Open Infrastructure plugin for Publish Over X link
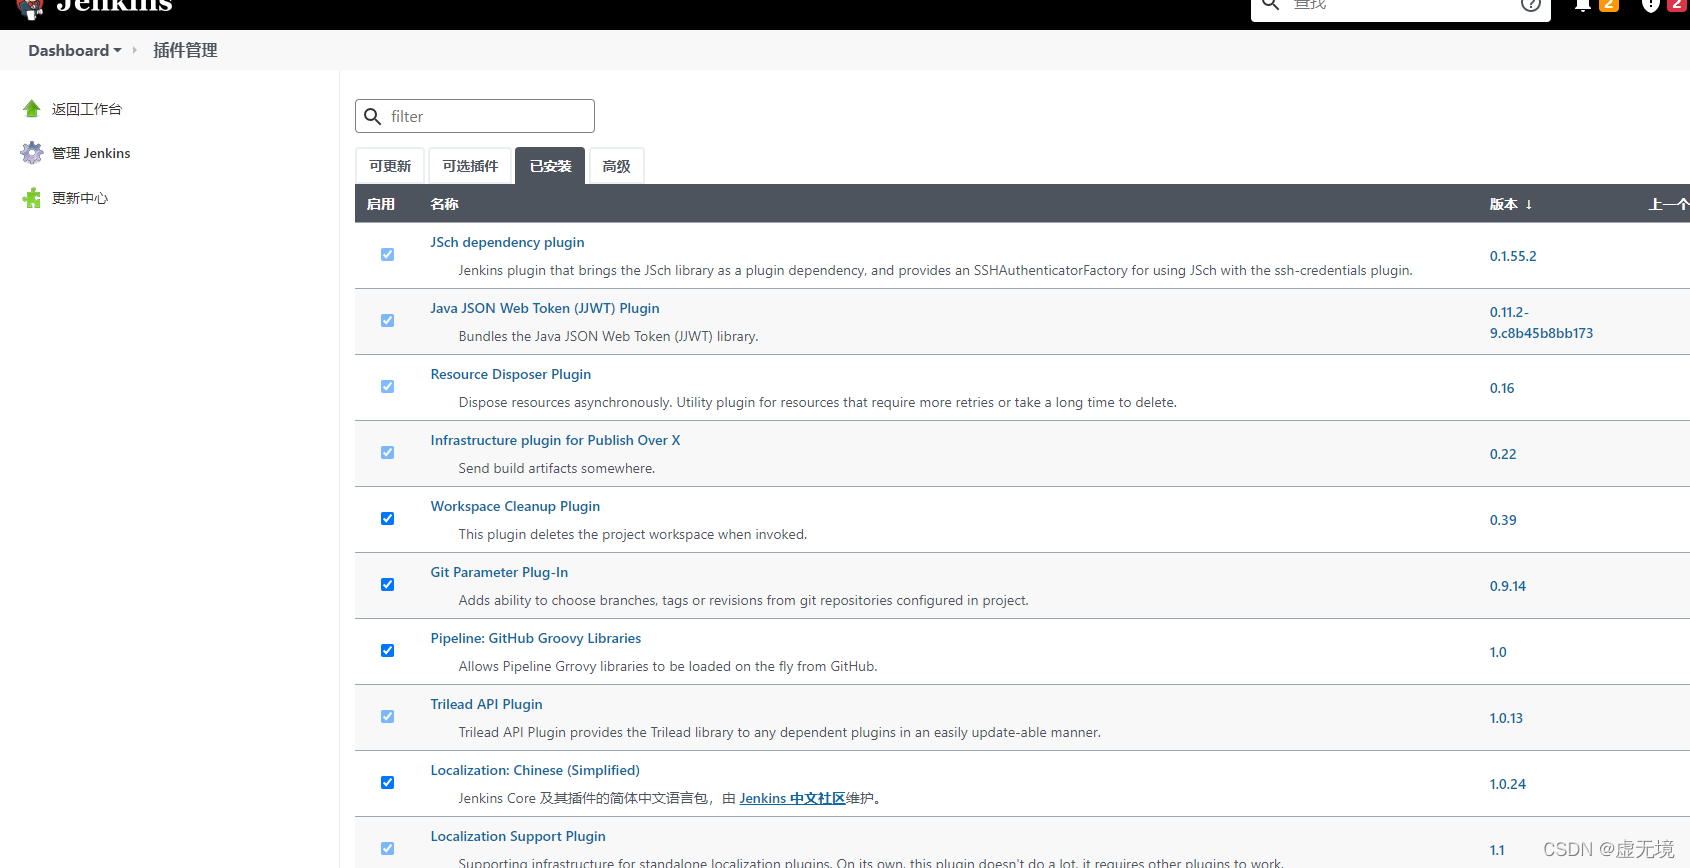The image size is (1690, 868). tap(555, 441)
